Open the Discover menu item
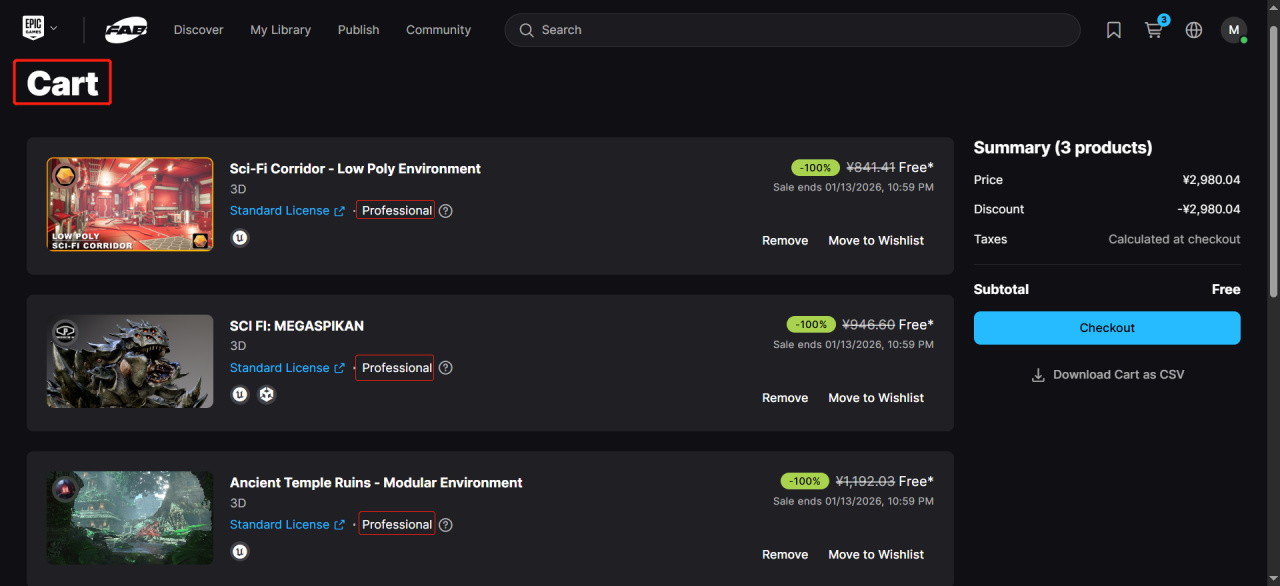 (x=198, y=30)
